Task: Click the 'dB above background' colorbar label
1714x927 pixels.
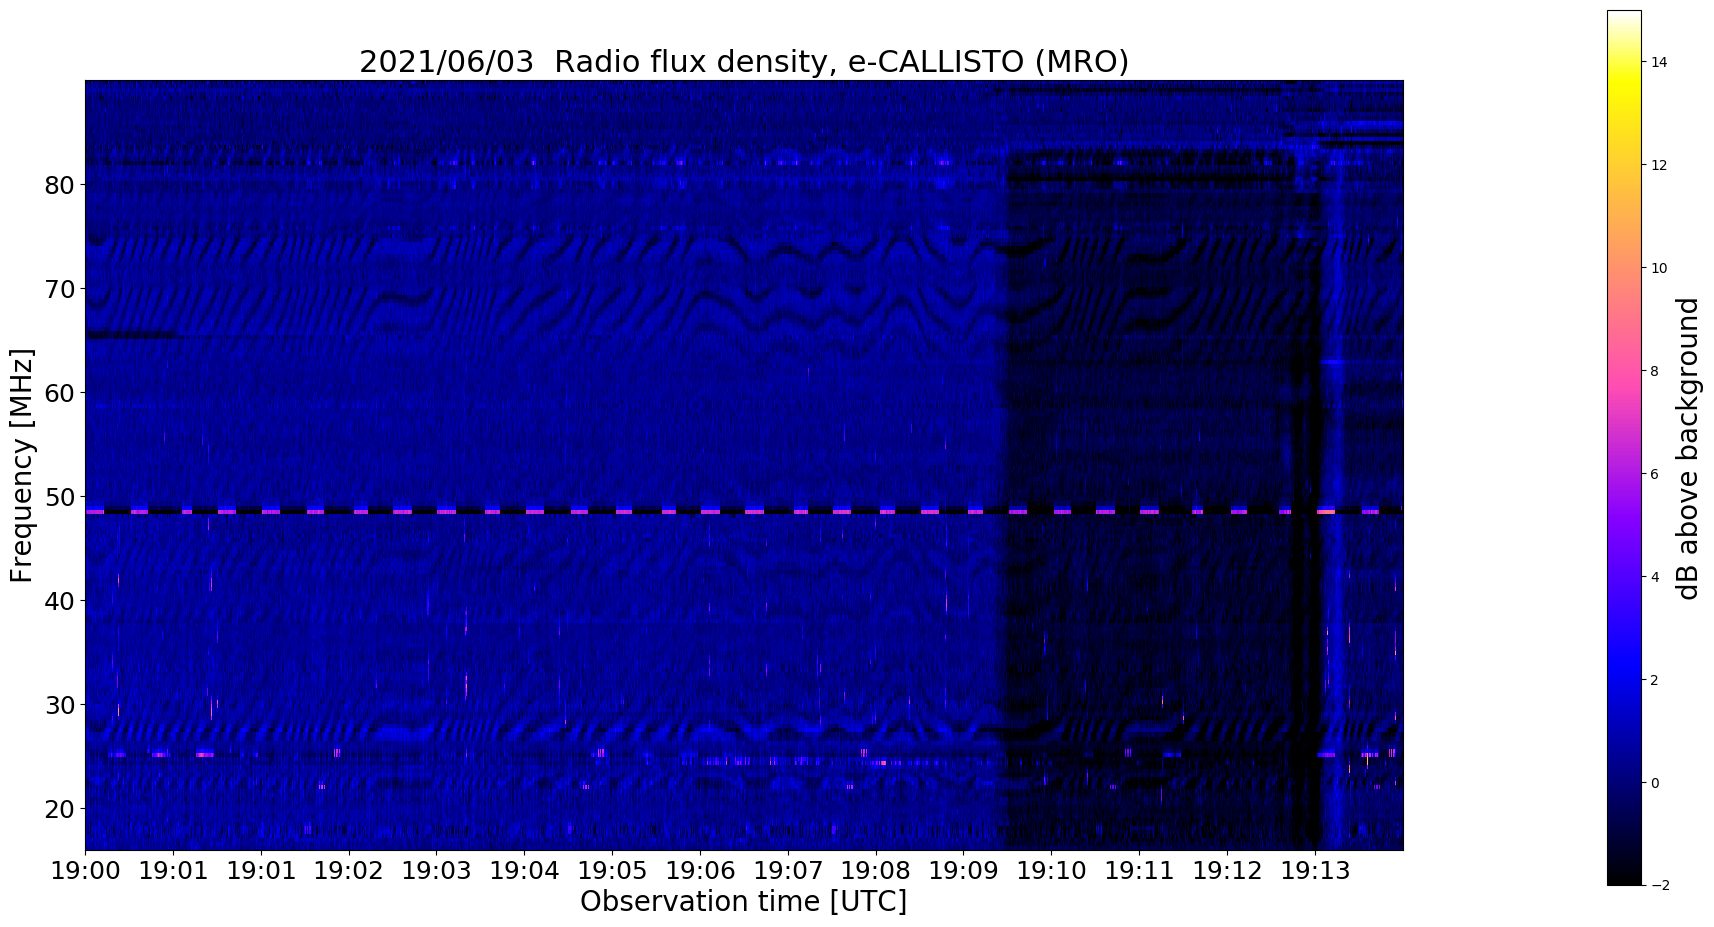Action: click(1688, 448)
